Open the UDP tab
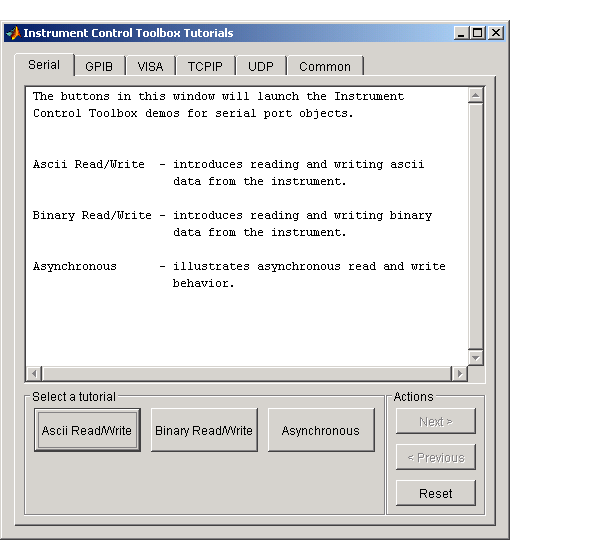 [x=261, y=67]
